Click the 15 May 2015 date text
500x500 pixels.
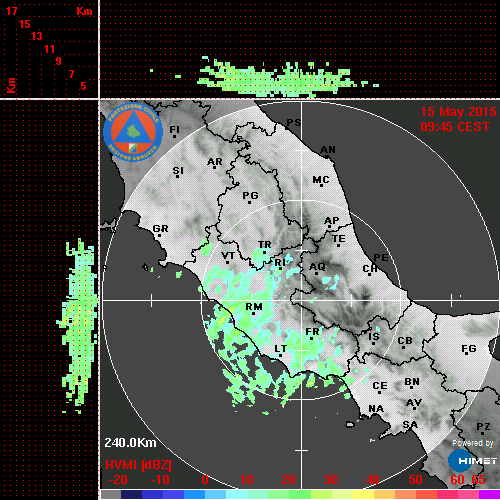tap(458, 112)
